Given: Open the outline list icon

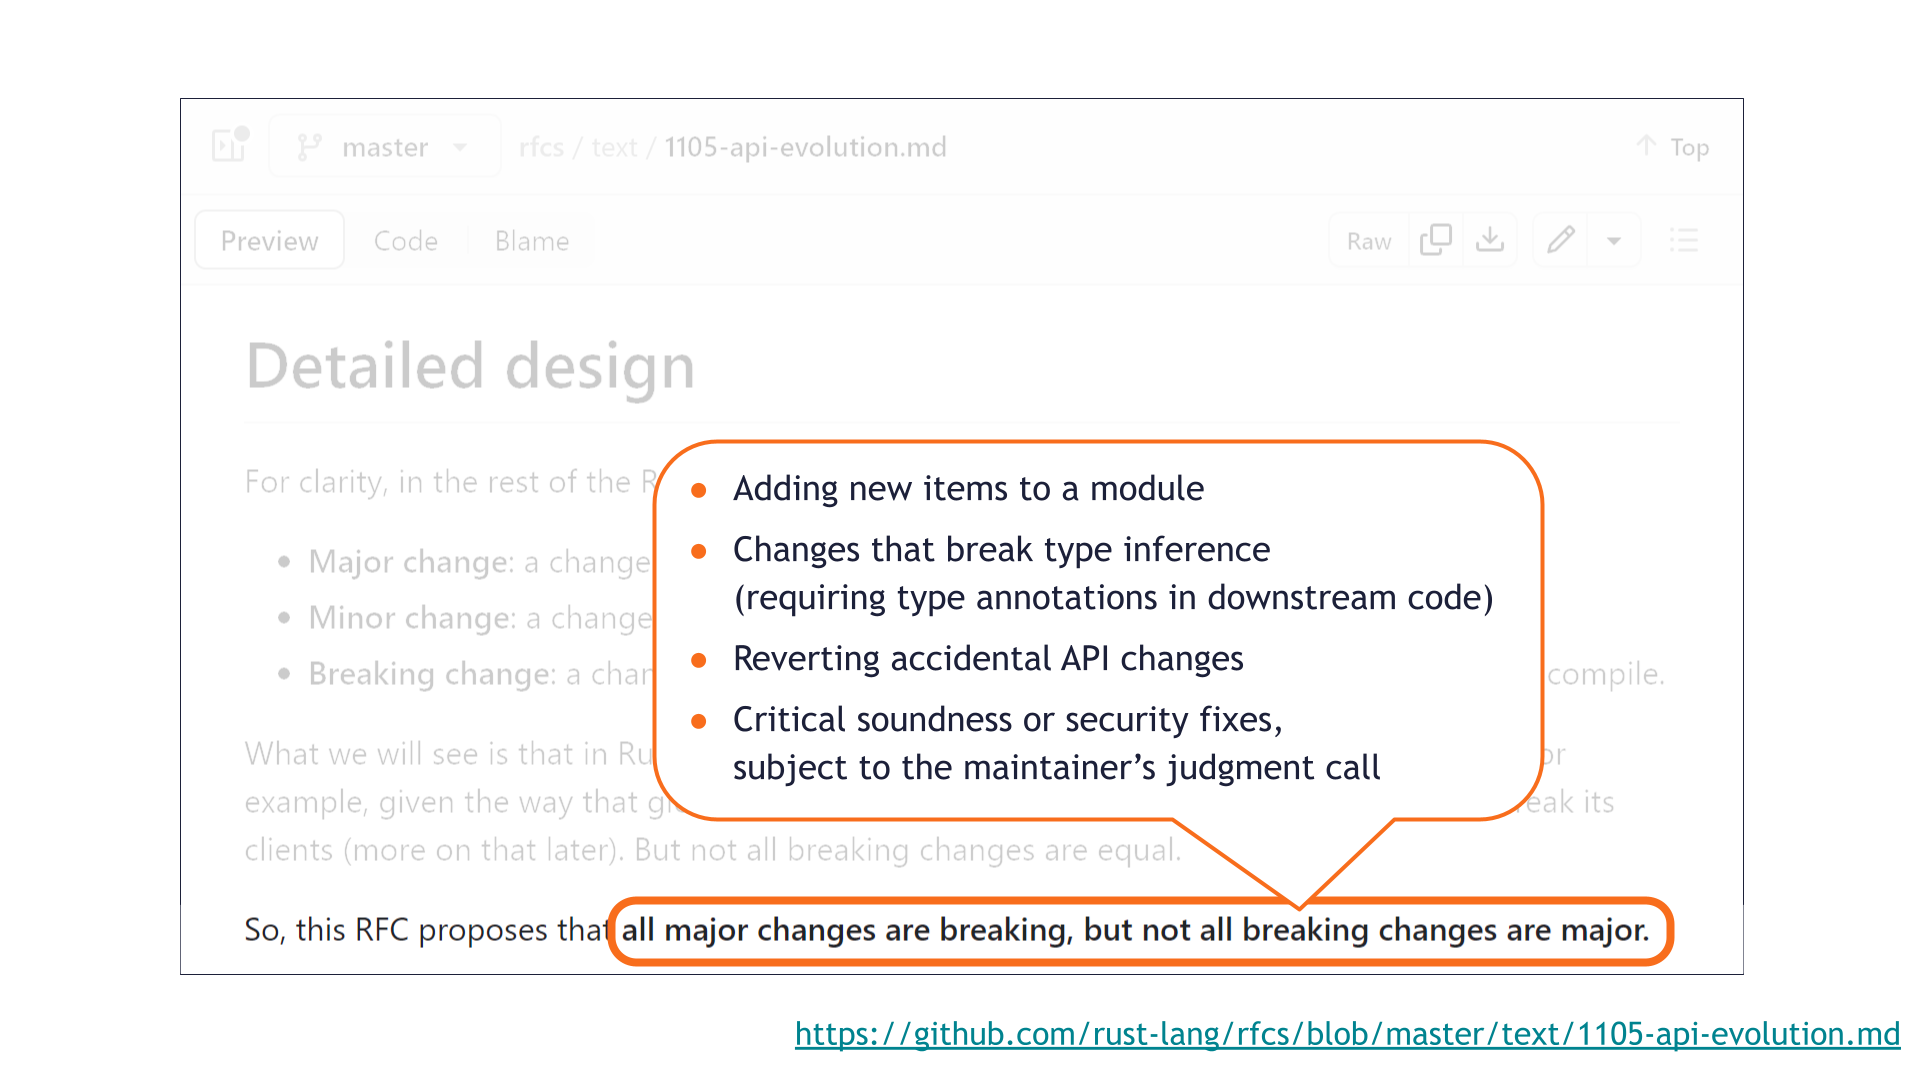Looking at the screenshot, I should (1684, 240).
